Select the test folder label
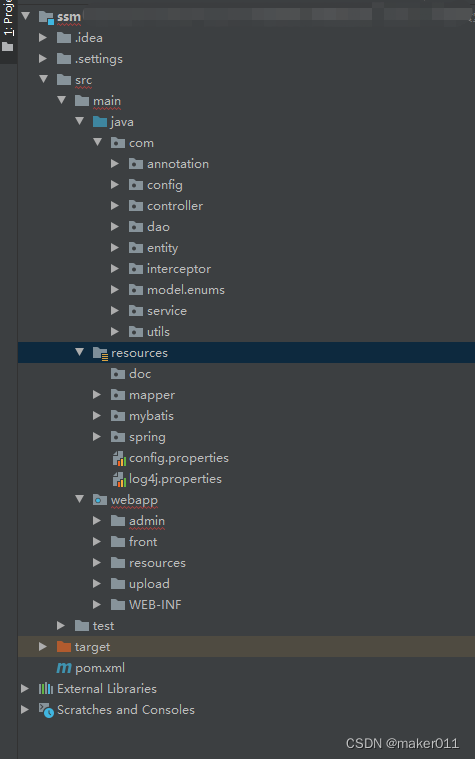 103,625
